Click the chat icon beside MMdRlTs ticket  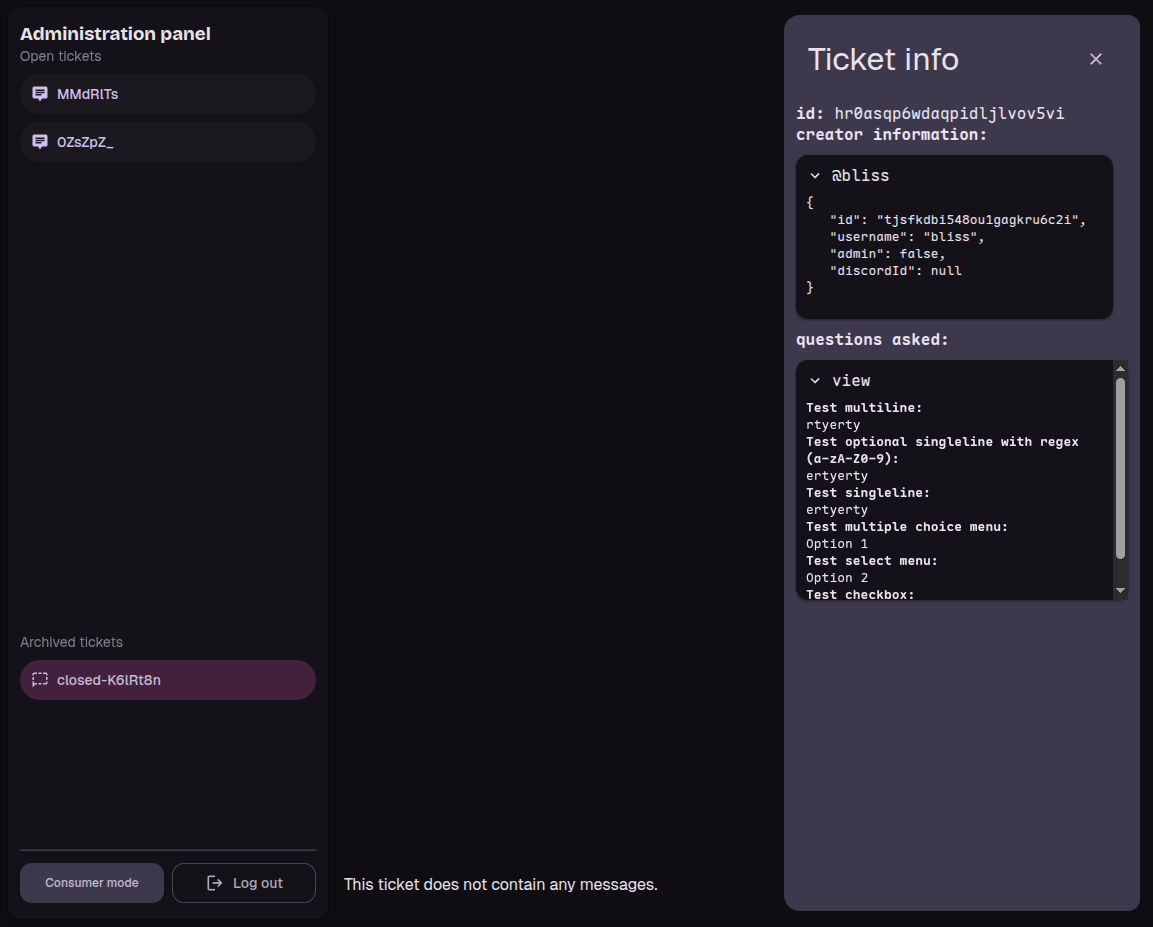(x=40, y=94)
